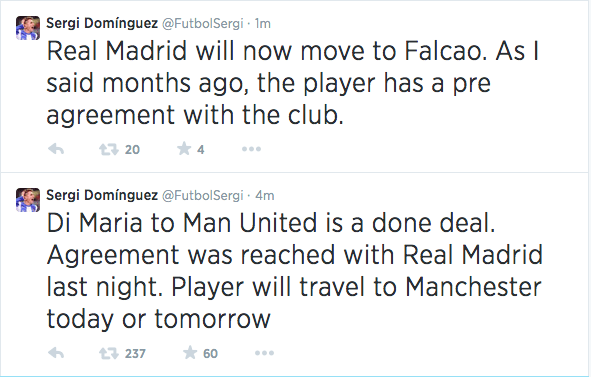View the 20 retweets count
Viewport: 591px width, 377px height.
pos(132,150)
